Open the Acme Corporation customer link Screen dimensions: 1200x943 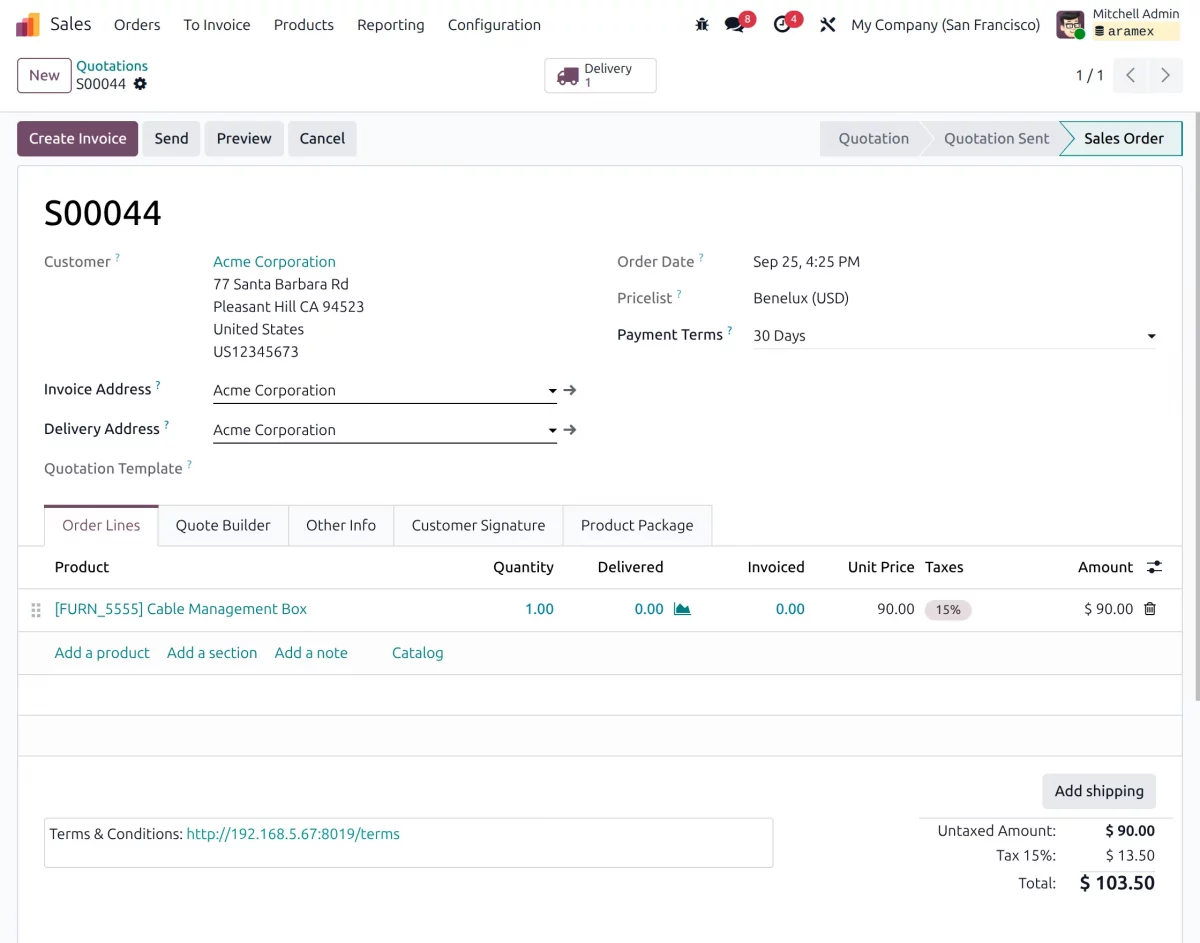pos(274,262)
